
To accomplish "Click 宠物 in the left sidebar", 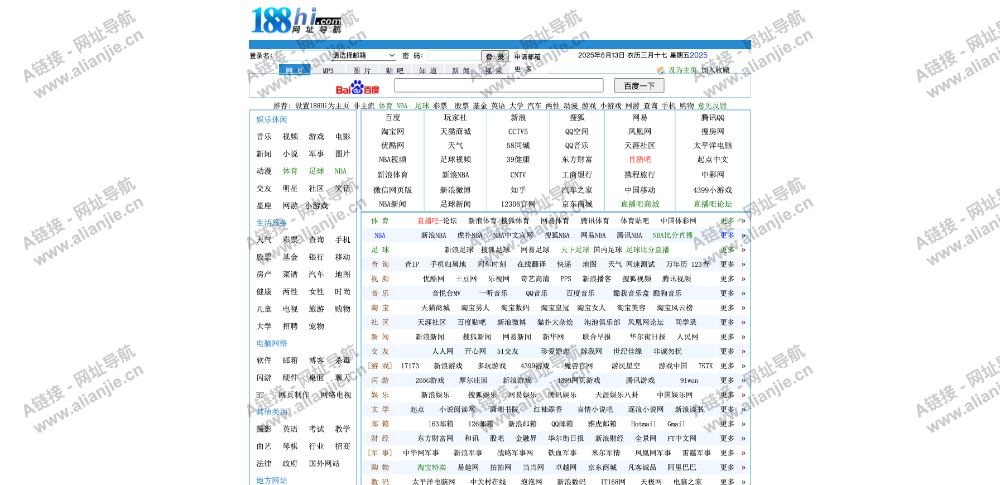I will click(316, 326).
